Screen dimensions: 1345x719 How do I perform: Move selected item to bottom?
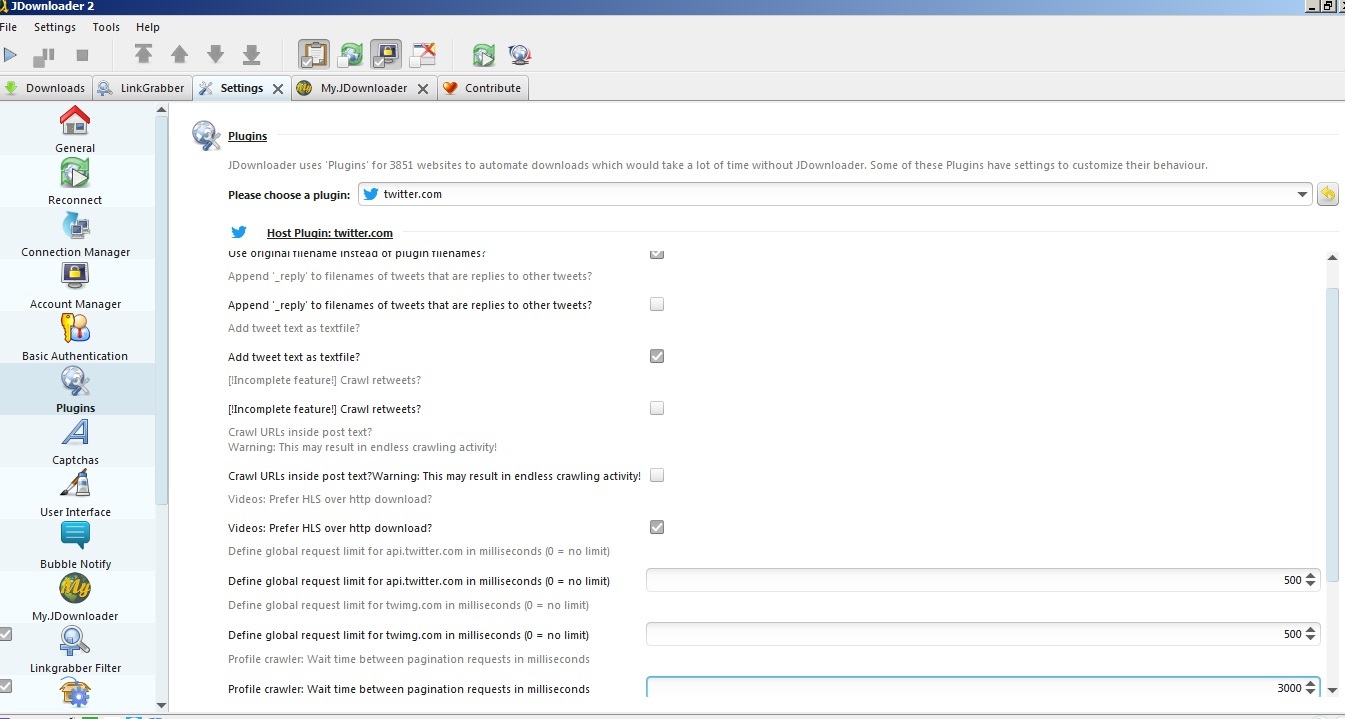pos(252,55)
